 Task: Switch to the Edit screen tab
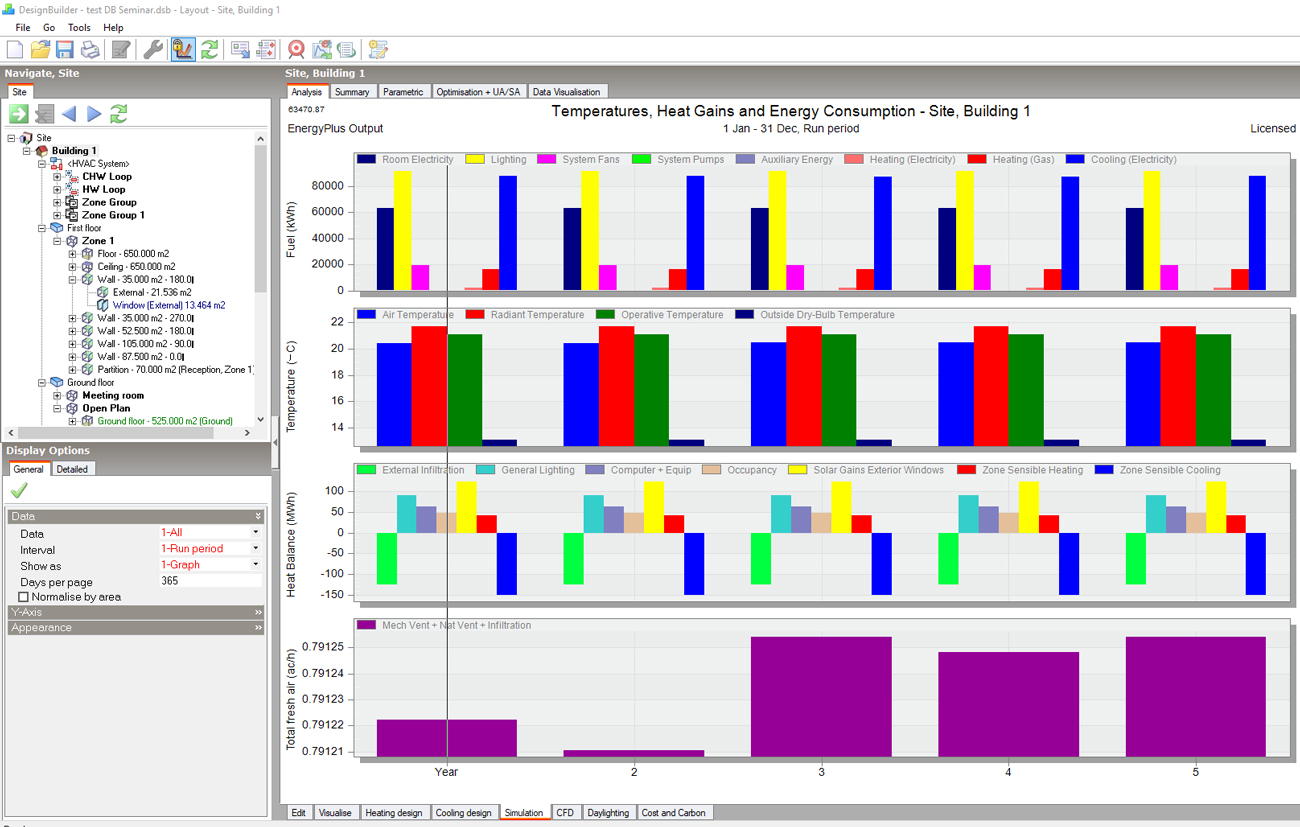coord(298,813)
